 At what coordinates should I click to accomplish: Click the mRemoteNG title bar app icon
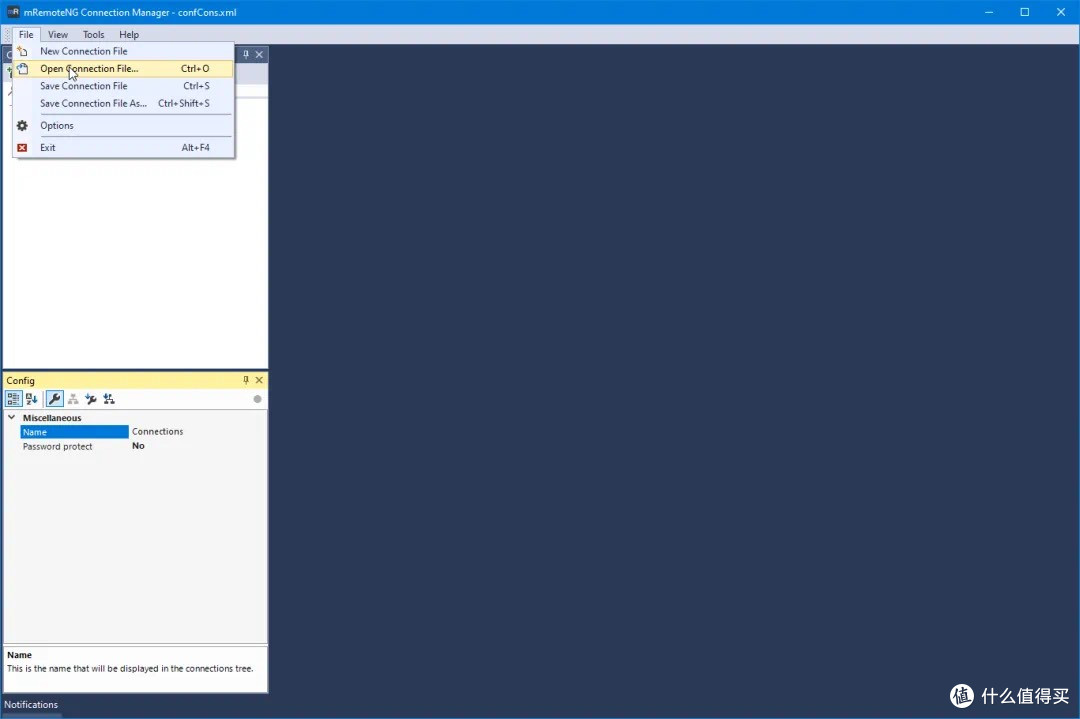pyautogui.click(x=13, y=12)
